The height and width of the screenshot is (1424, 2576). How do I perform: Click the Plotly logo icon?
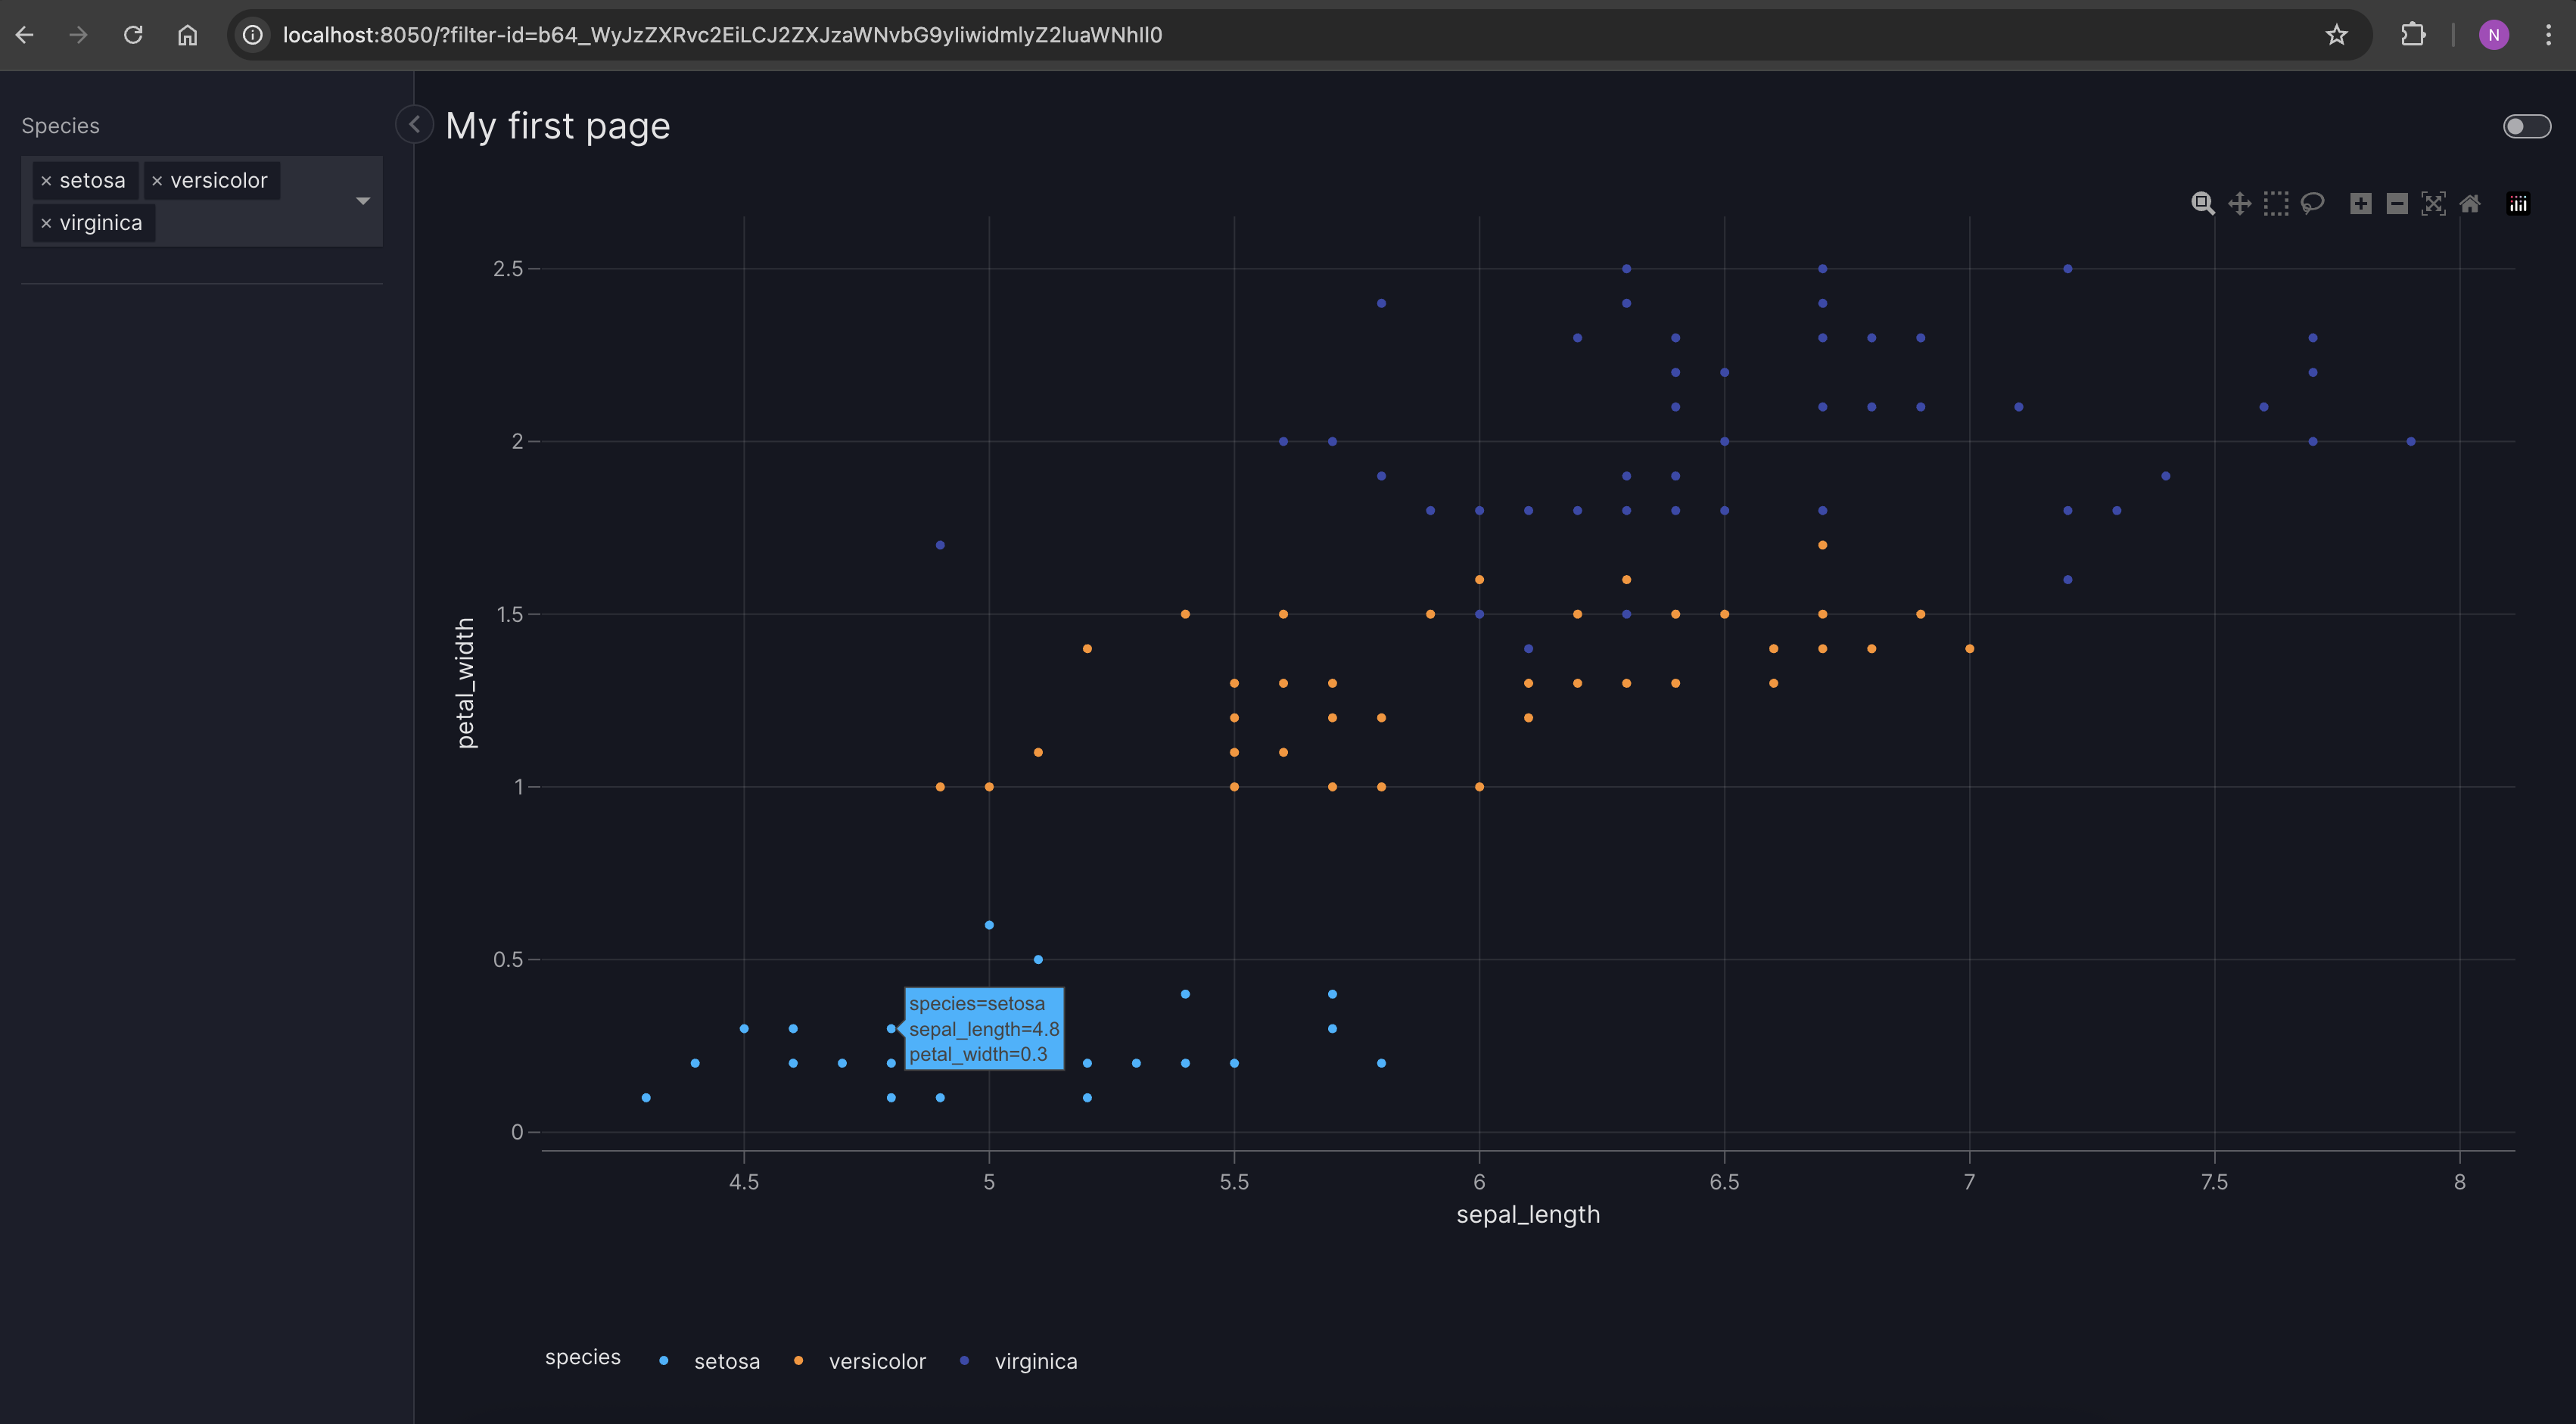[2518, 204]
